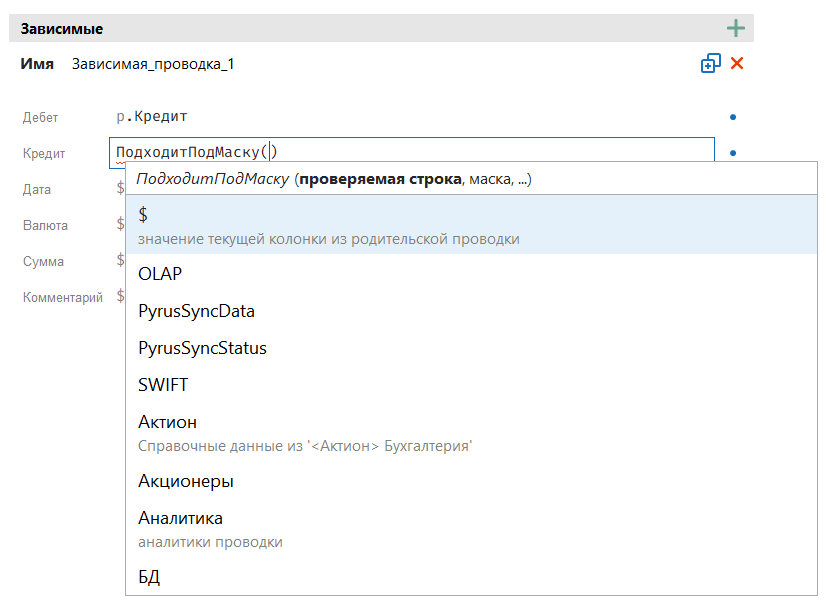
Task: Edit the name field Зависимая_проводка_1
Action: coord(153,64)
